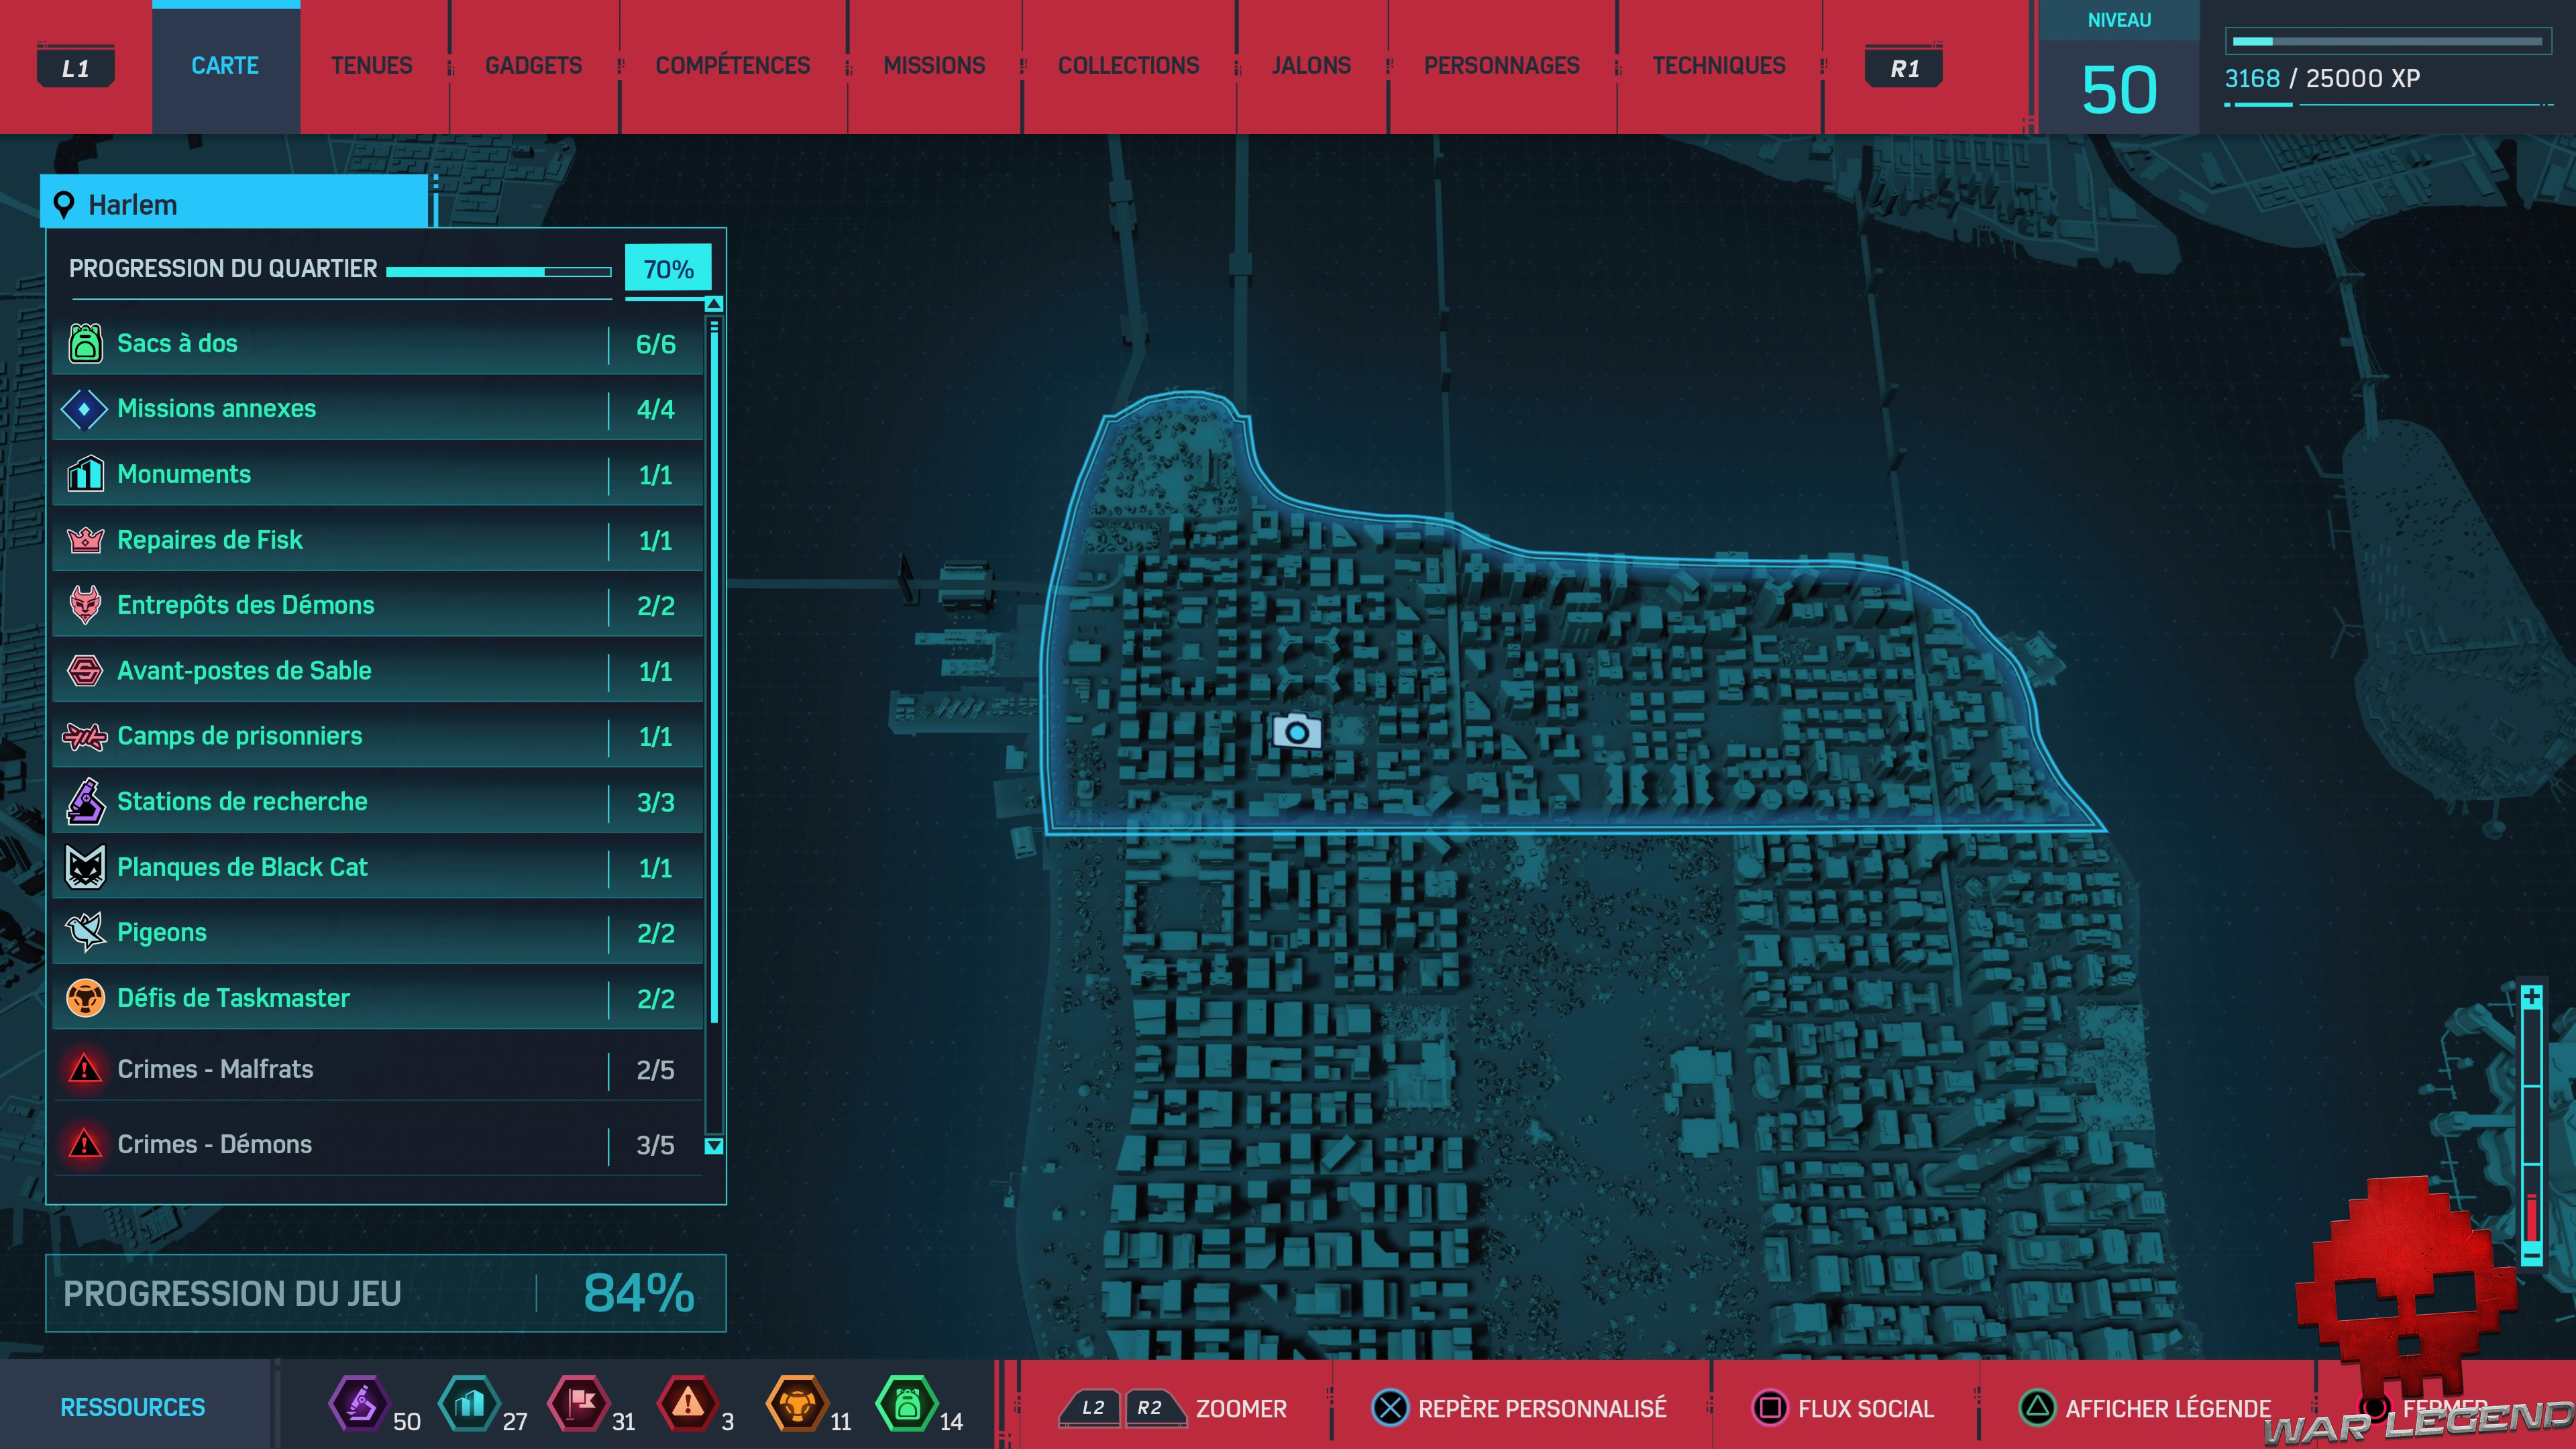Switch to the COMPÉTENCES tab

[x=732, y=66]
